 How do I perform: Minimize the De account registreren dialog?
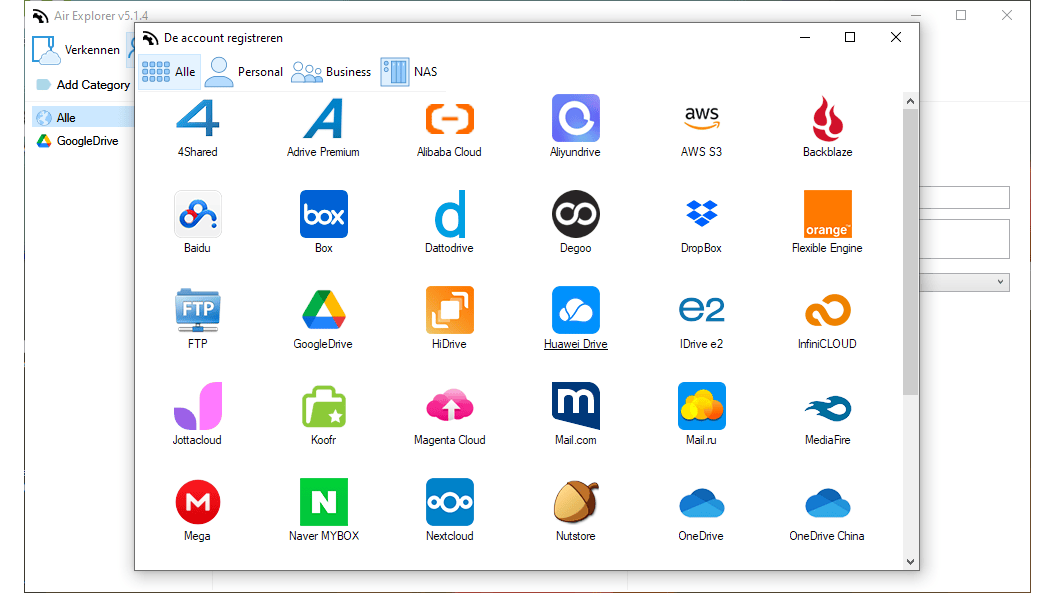point(805,38)
